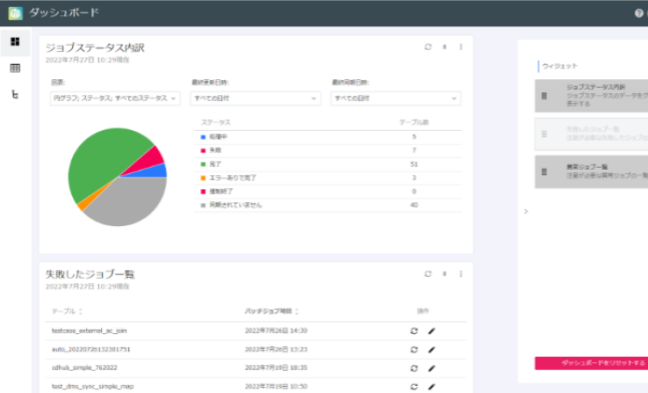The width and height of the screenshot is (648, 393).
Task: Click the green legend swatch for 完了
Action: point(203,164)
